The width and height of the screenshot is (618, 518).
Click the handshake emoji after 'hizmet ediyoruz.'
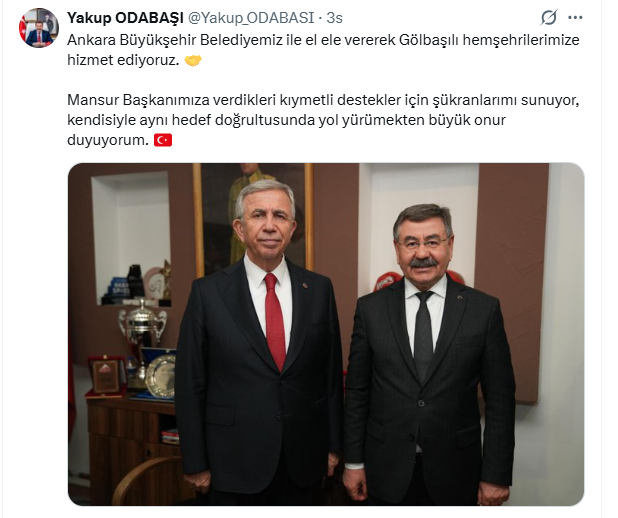click(x=193, y=60)
